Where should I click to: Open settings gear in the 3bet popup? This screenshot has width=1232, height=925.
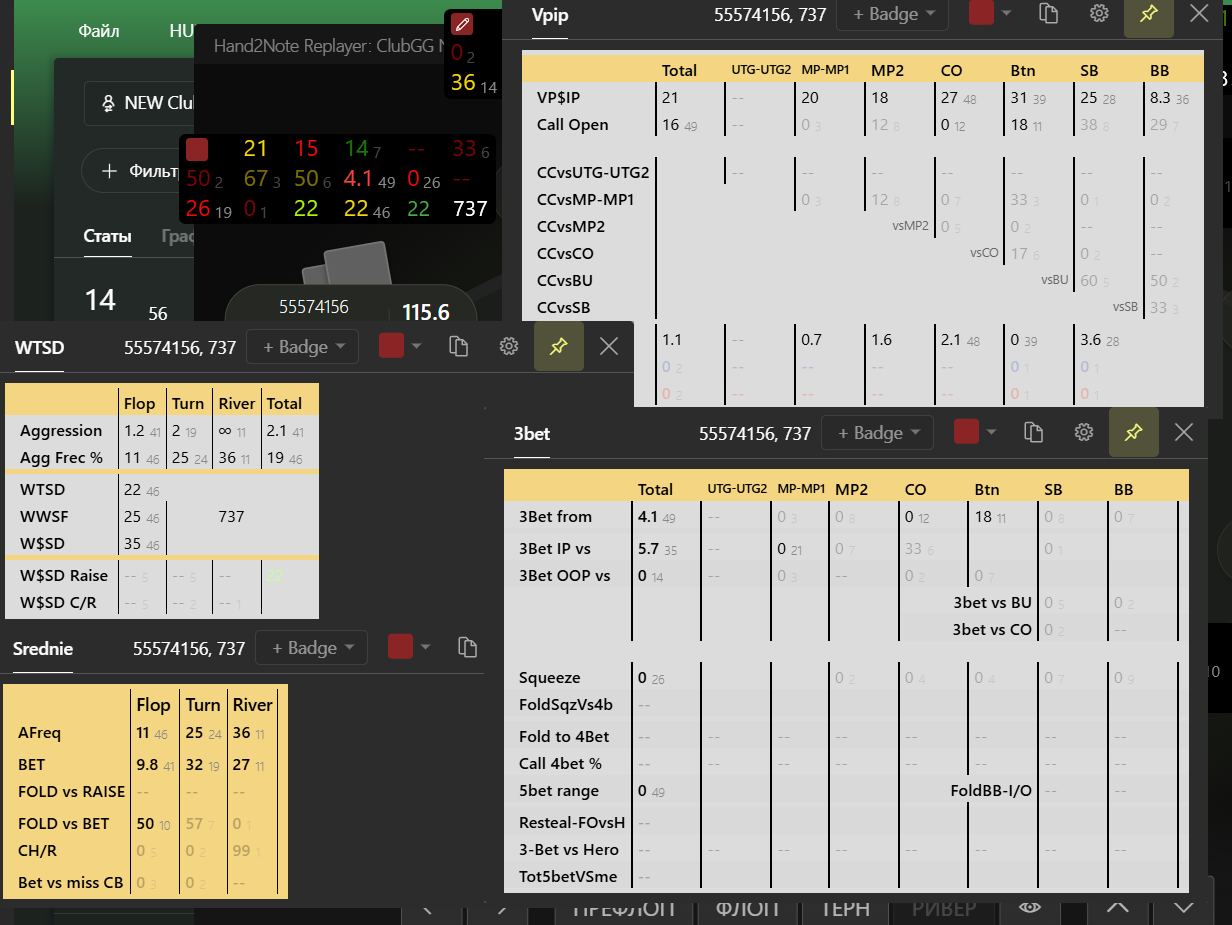point(1083,433)
